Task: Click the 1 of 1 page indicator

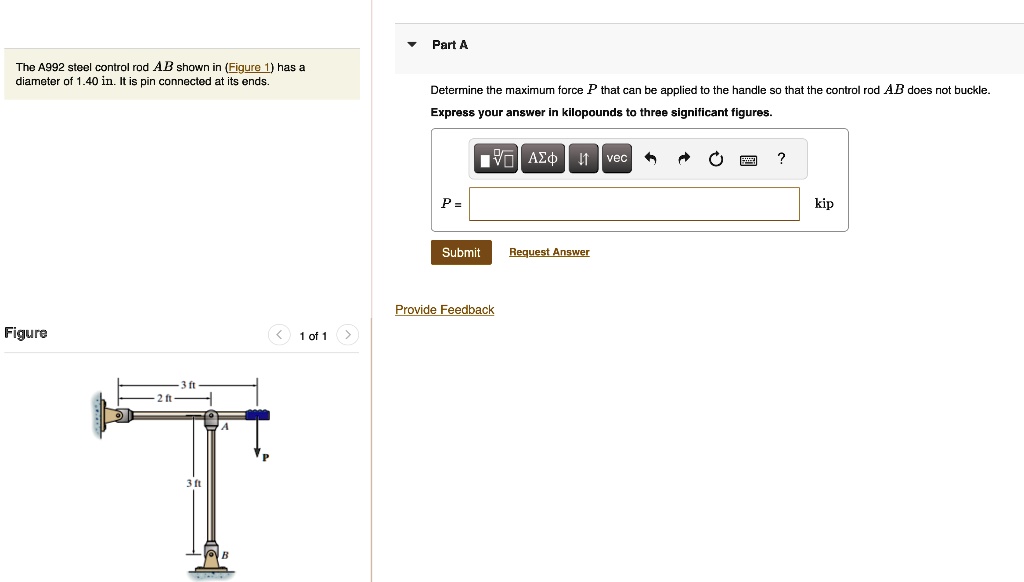Action: pyautogui.click(x=313, y=336)
